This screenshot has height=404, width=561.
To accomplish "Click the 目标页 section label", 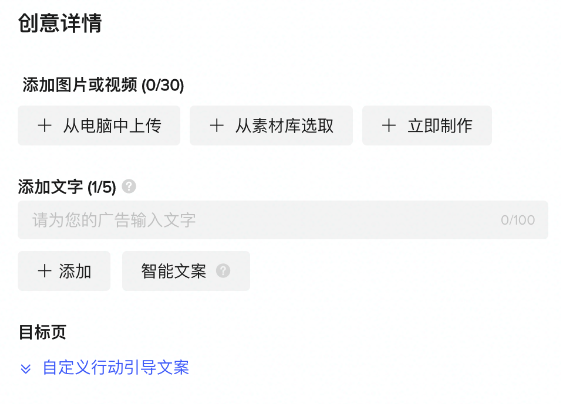I will pyautogui.click(x=42, y=332).
